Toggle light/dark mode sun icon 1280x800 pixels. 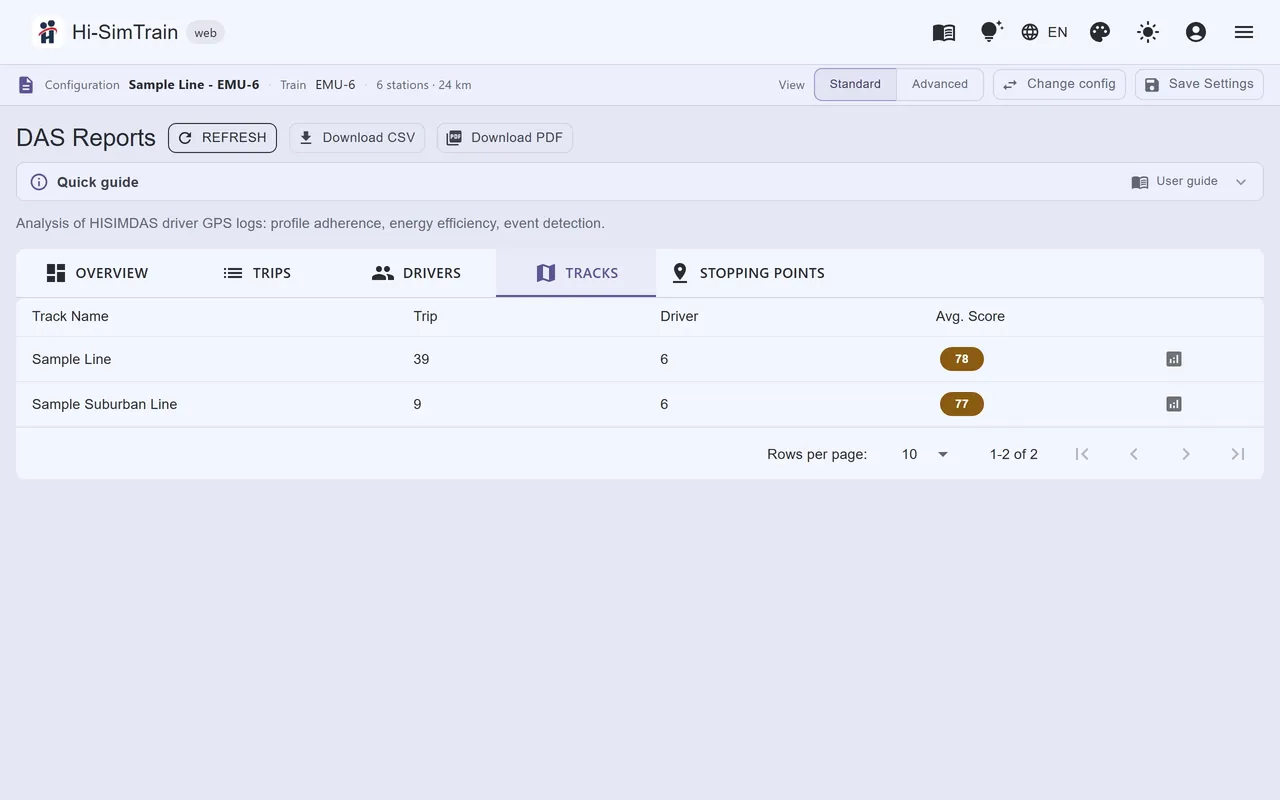coord(1148,32)
